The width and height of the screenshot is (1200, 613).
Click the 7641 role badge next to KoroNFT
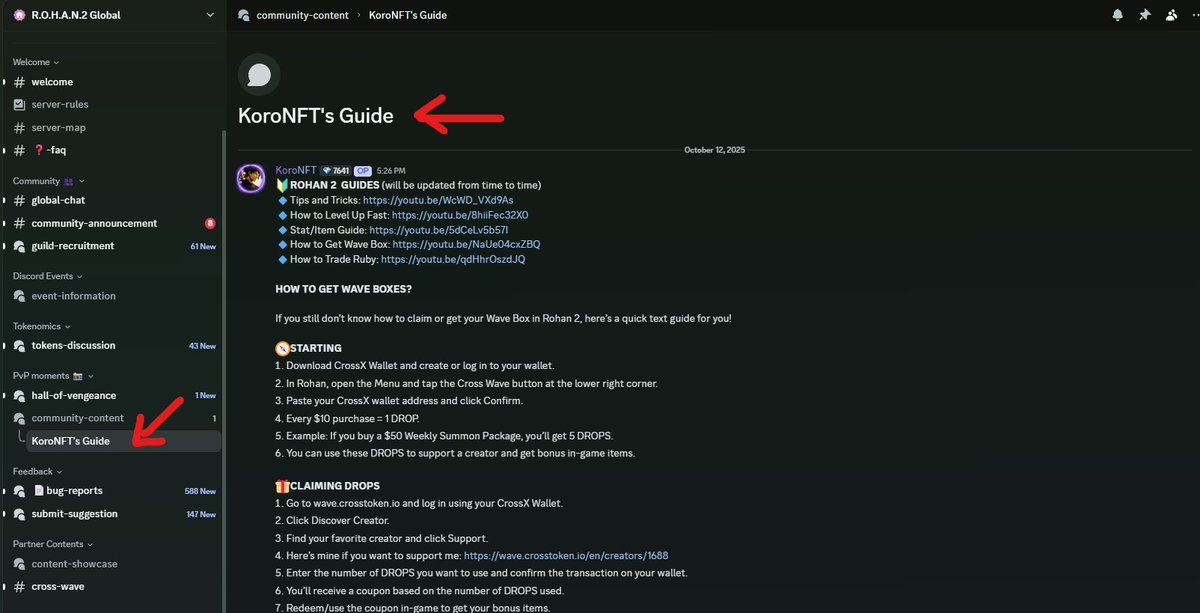pyautogui.click(x=335, y=170)
